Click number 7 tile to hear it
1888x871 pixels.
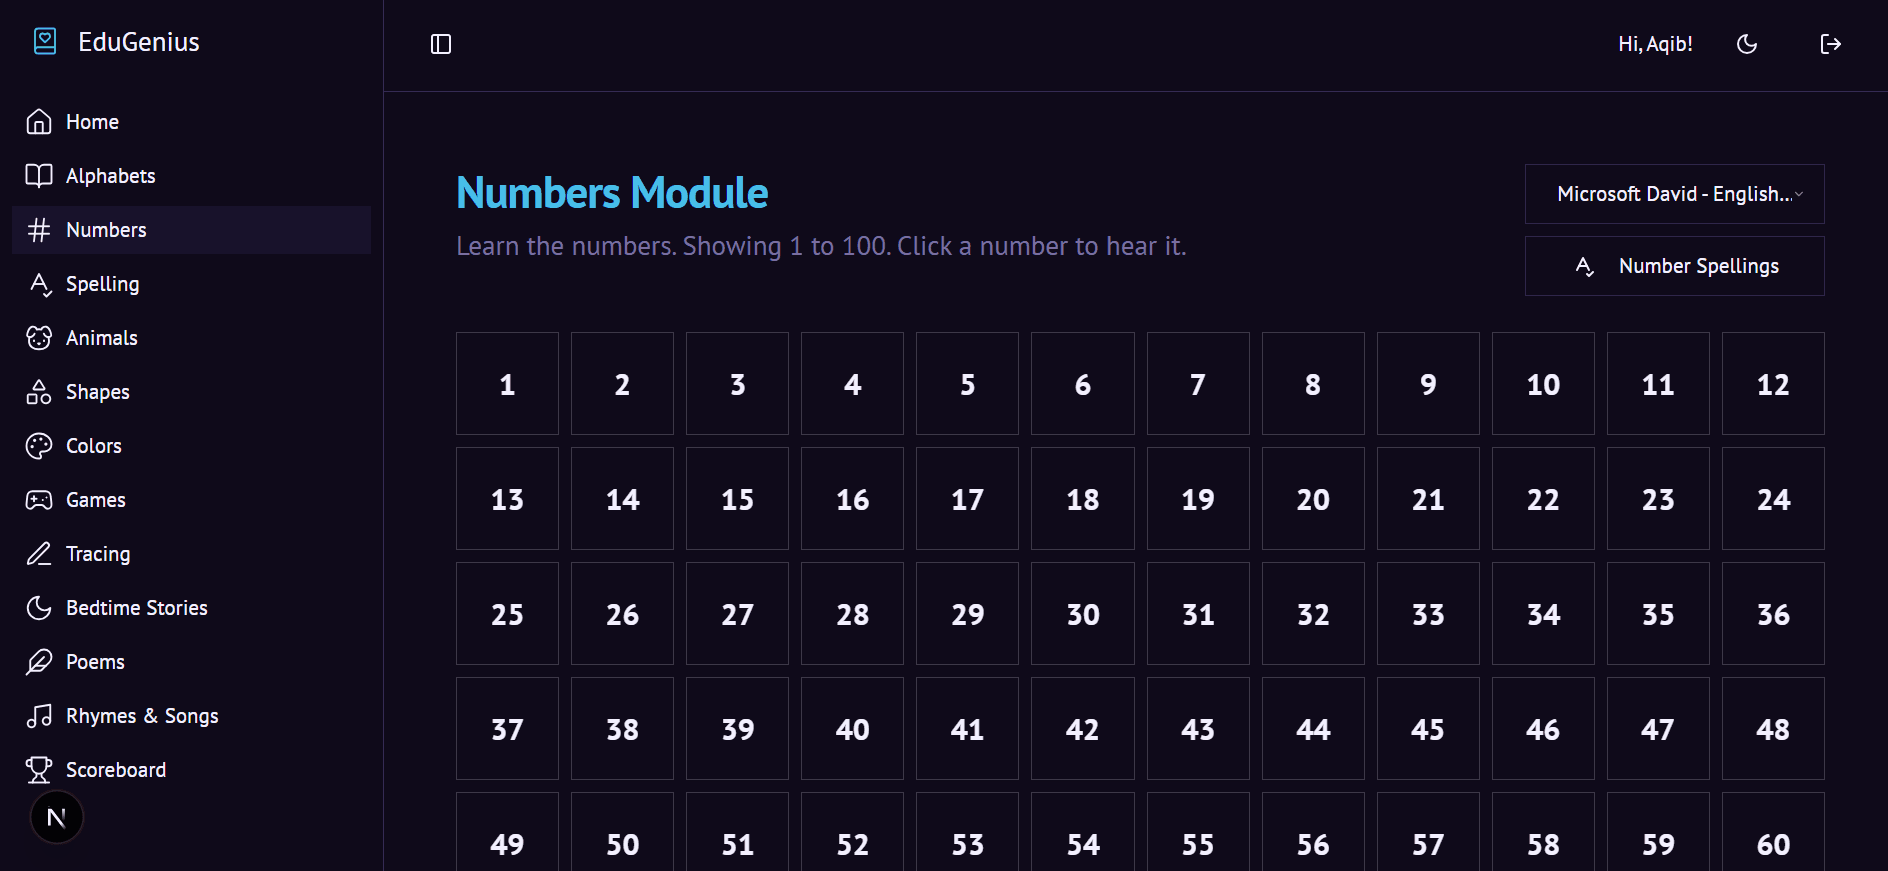(x=1197, y=384)
